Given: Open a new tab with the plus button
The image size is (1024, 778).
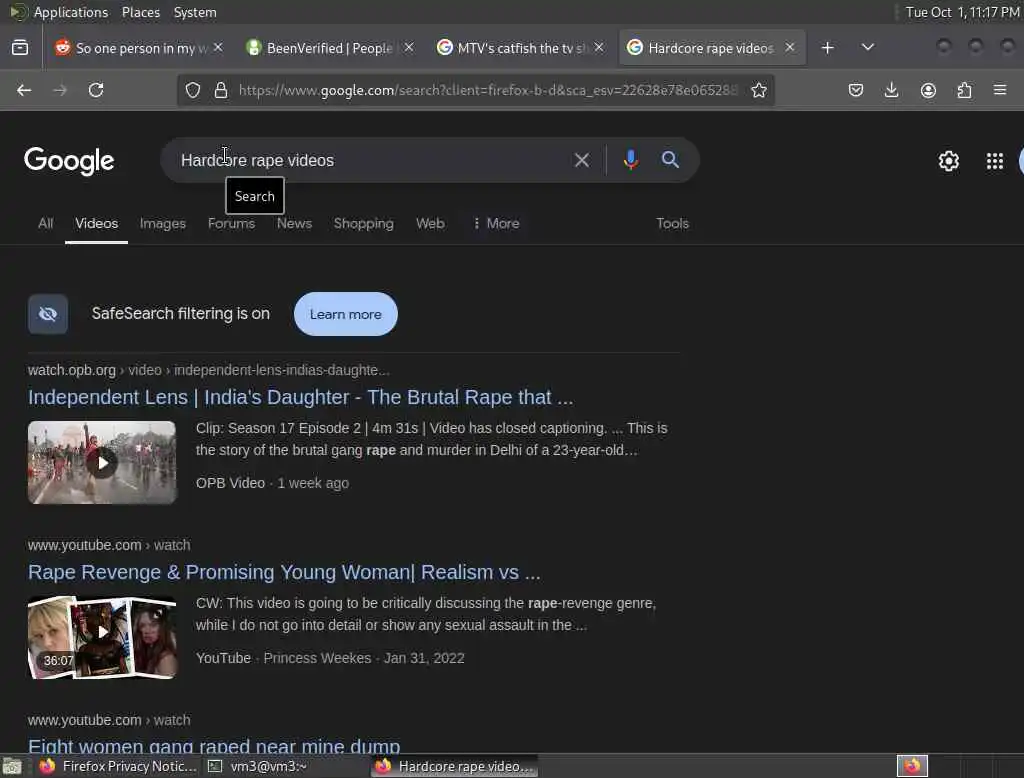Looking at the screenshot, I should [827, 48].
